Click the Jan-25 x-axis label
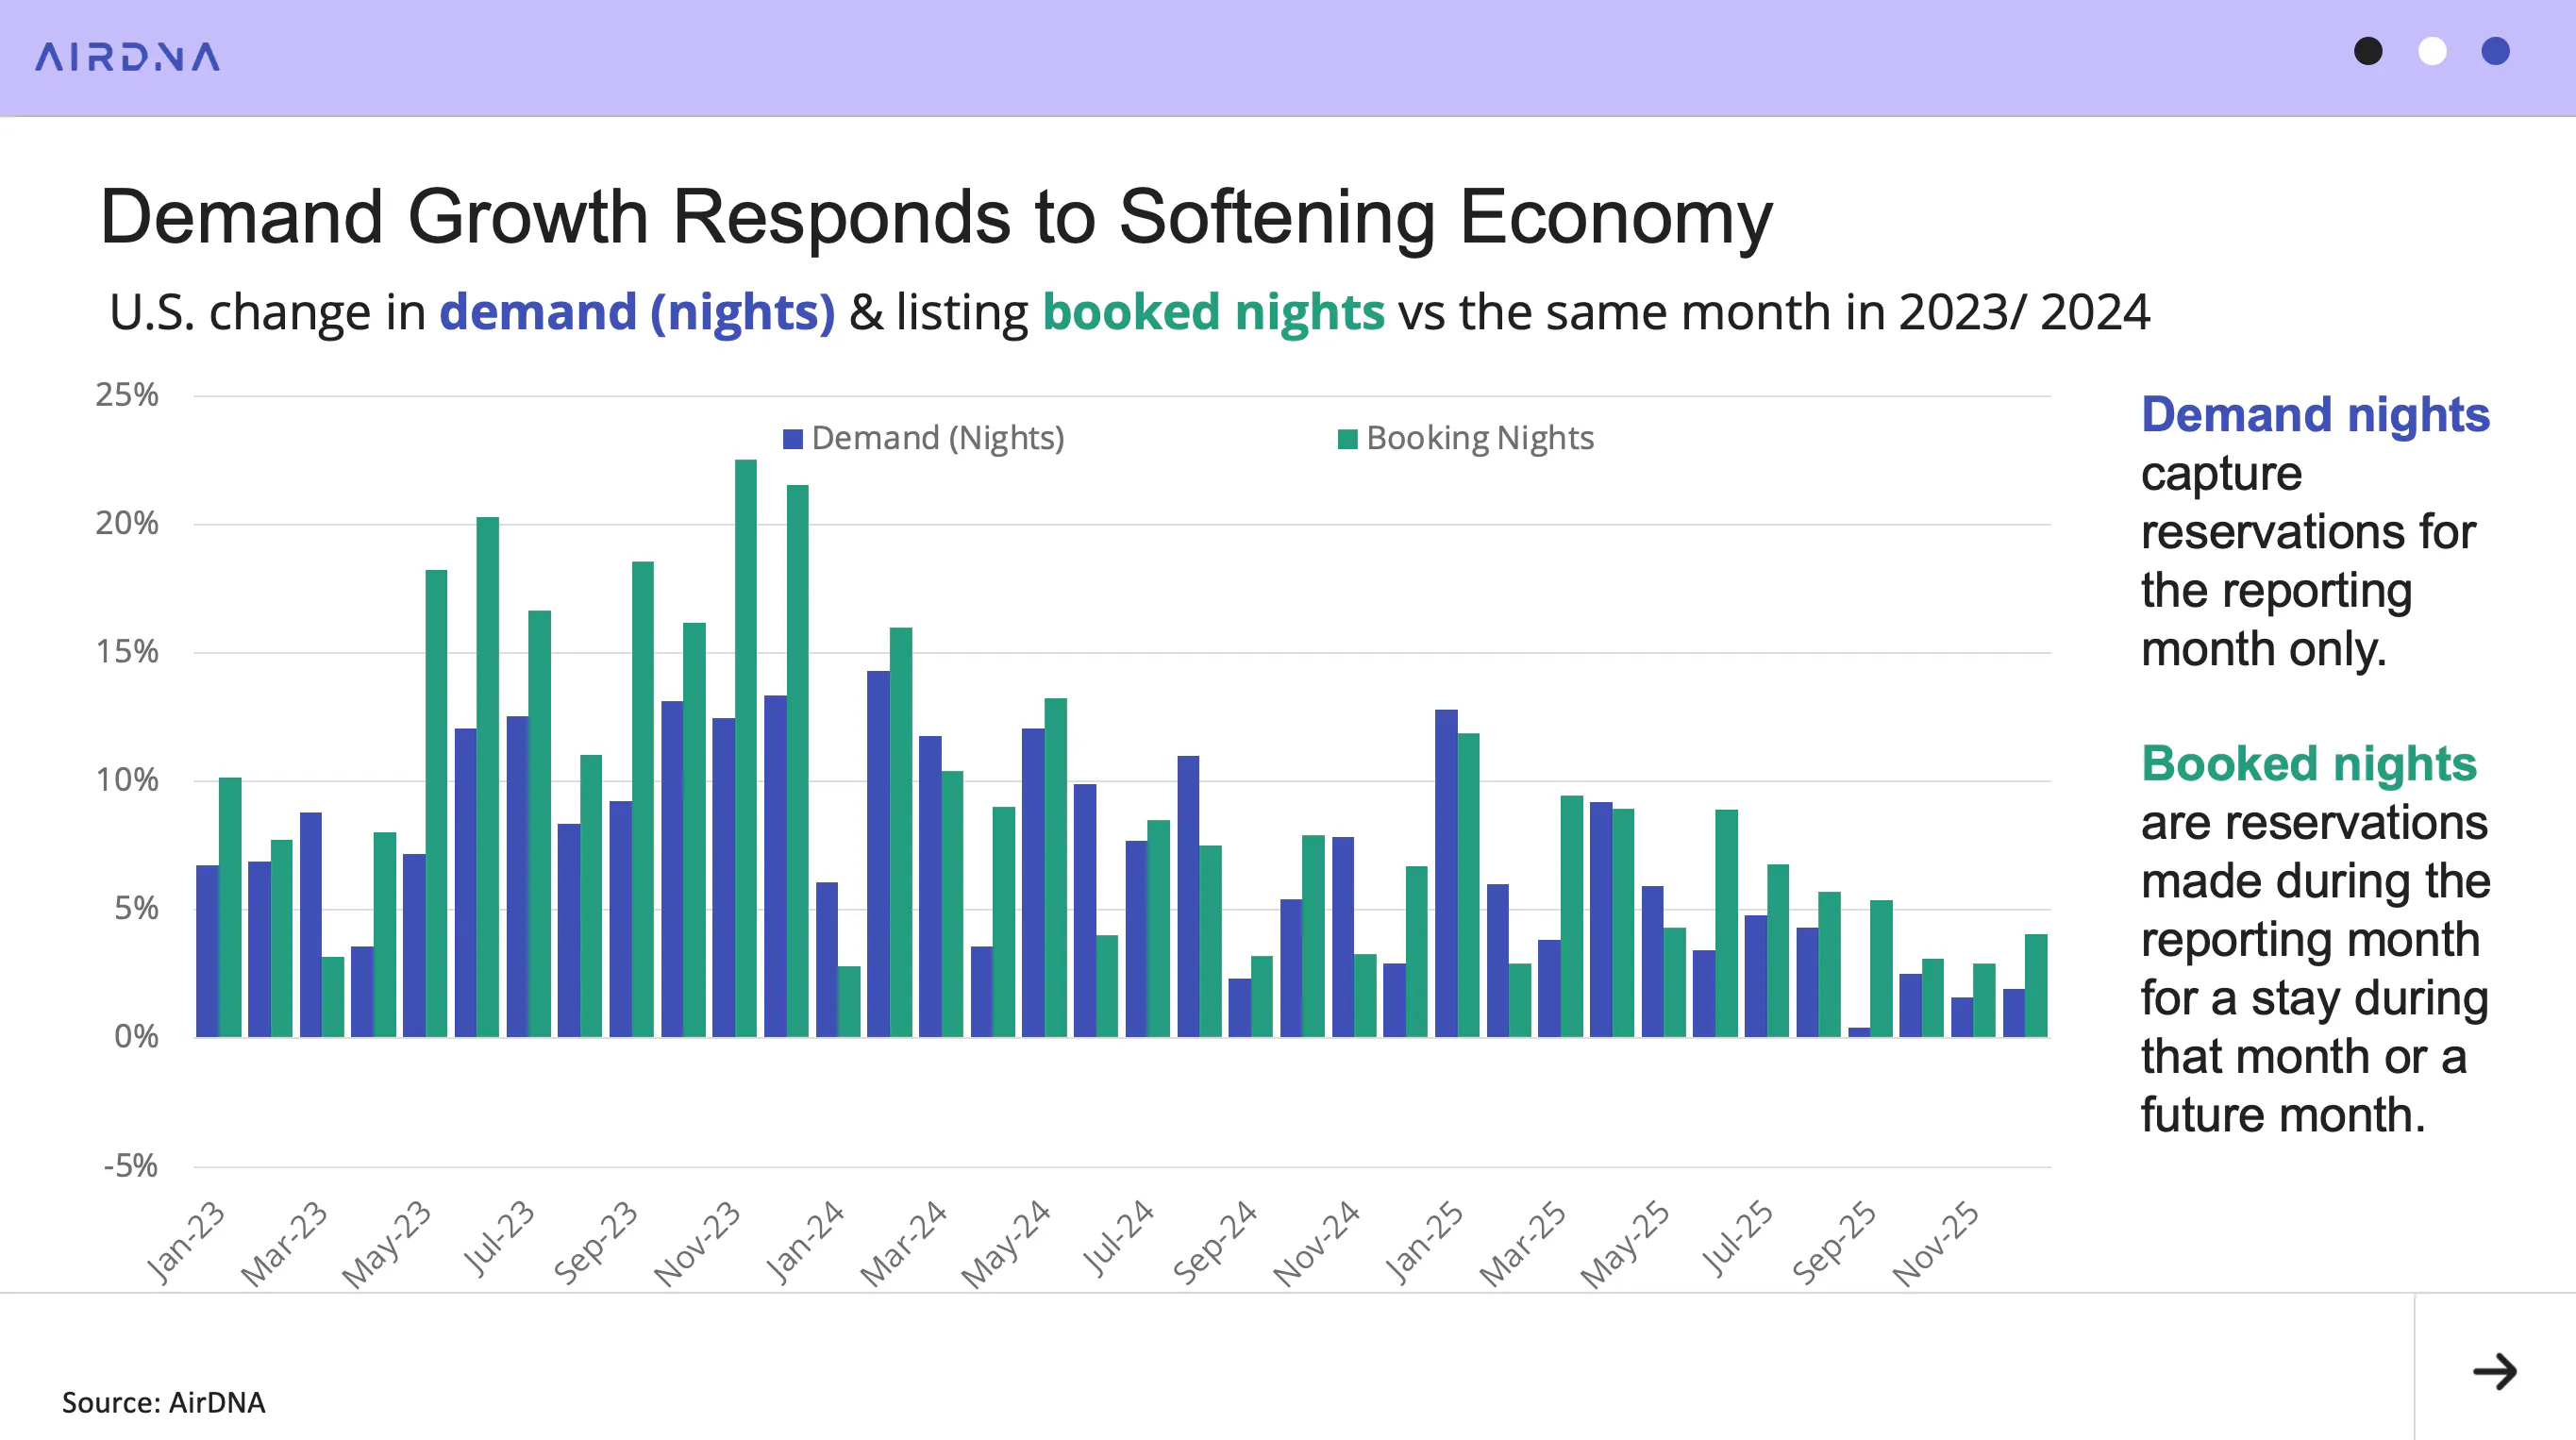2576x1440 pixels. (1424, 1241)
